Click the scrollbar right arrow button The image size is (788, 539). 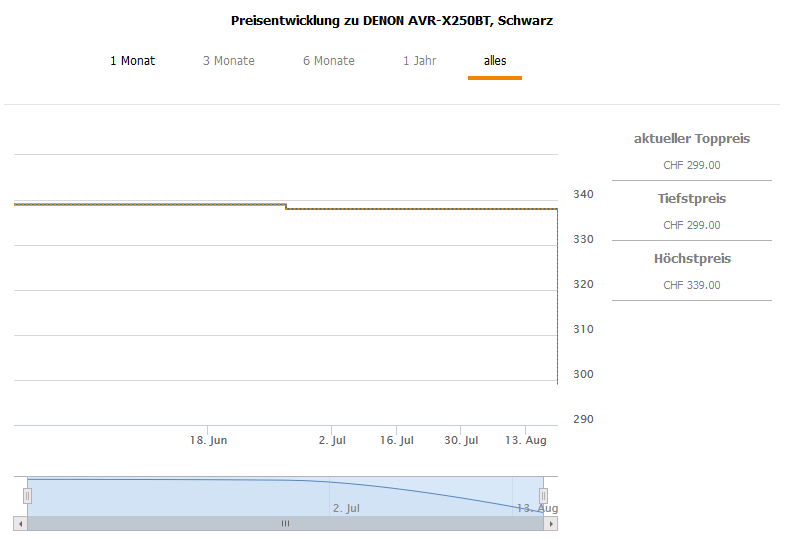click(x=551, y=523)
